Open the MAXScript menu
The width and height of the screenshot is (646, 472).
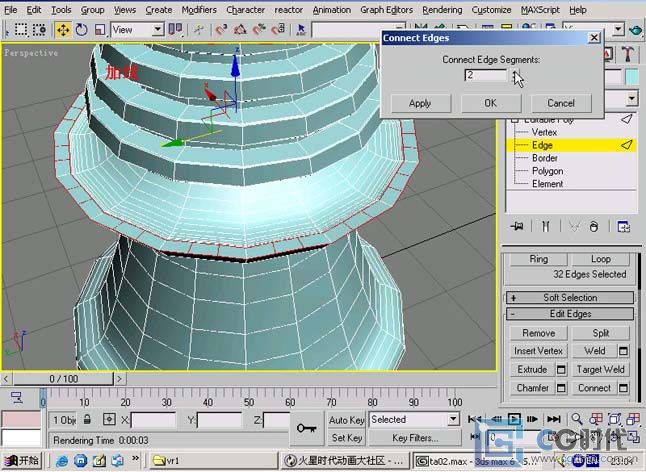click(540, 9)
